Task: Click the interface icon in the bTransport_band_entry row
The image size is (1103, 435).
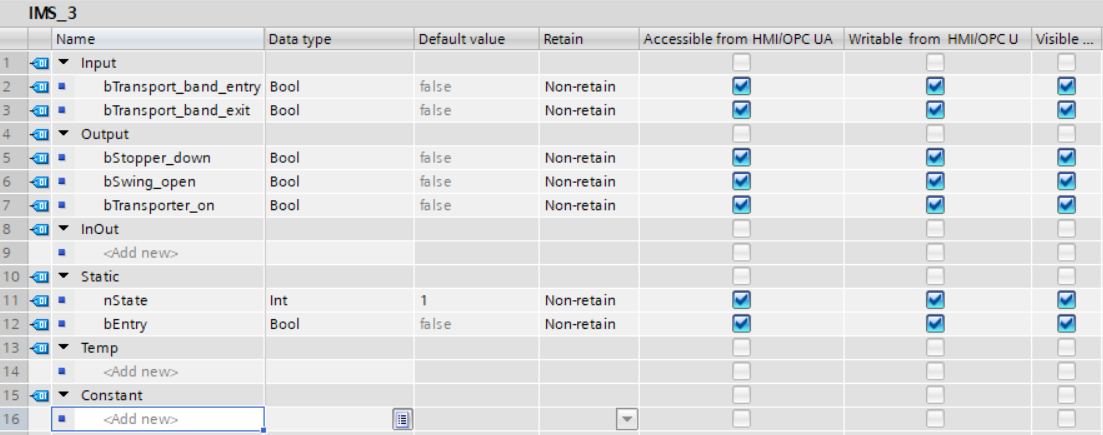Action: [39, 87]
